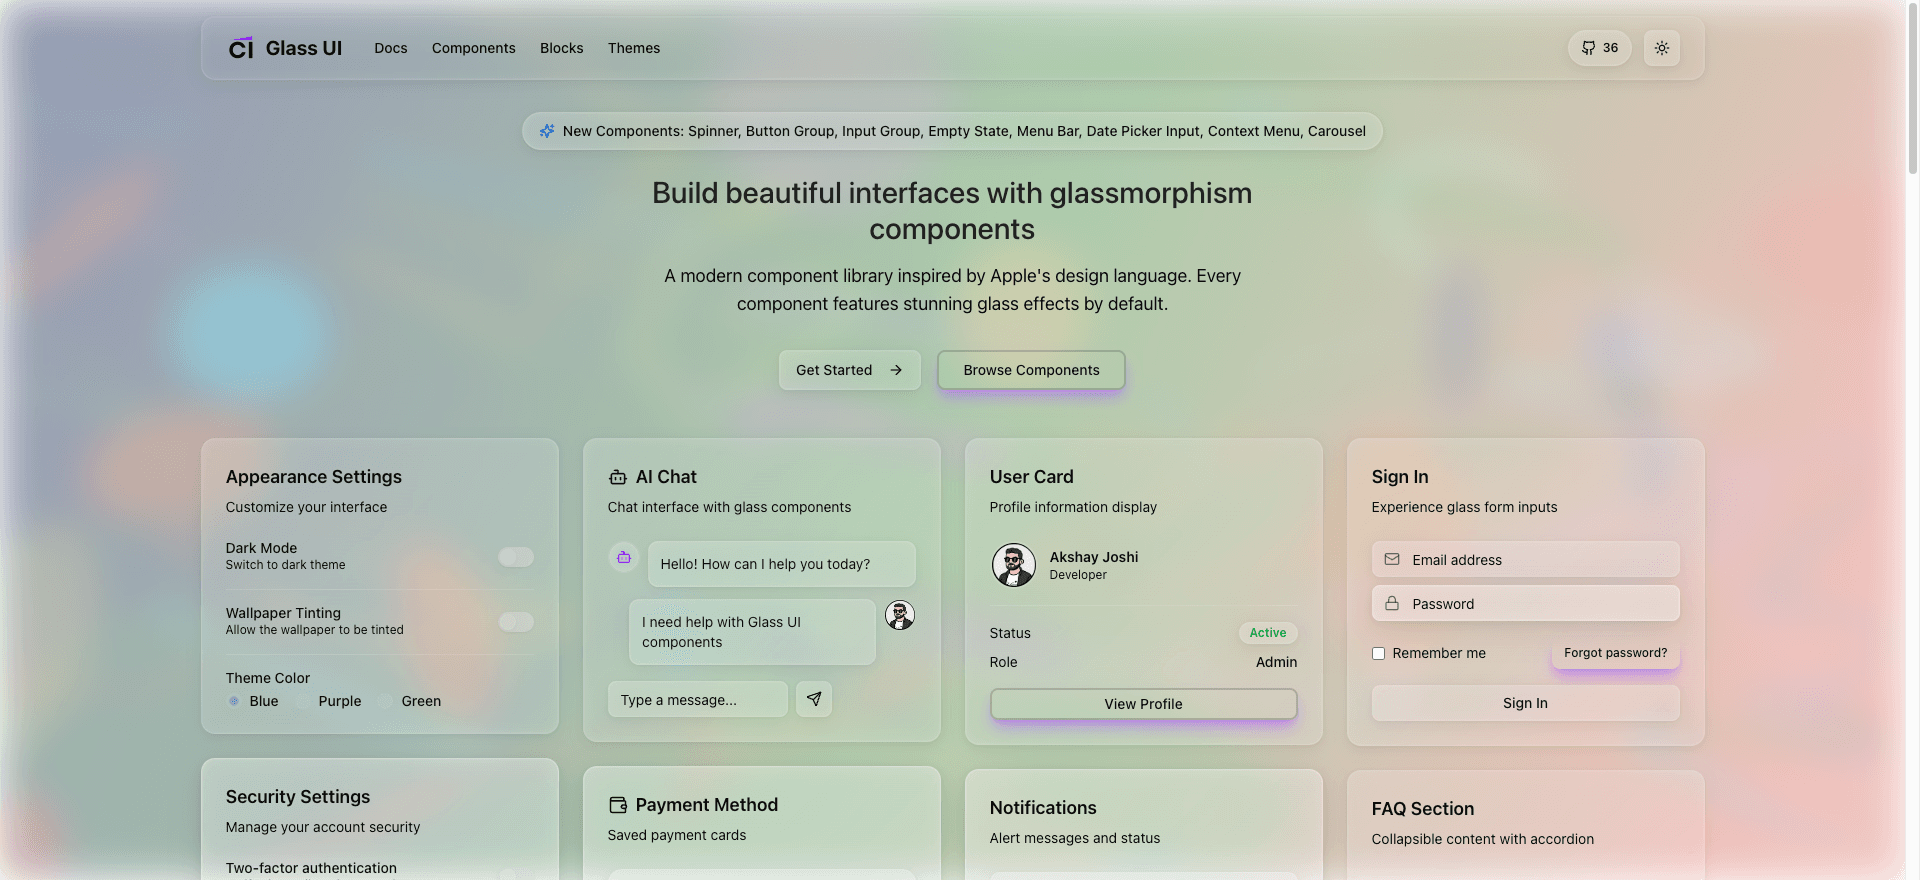Enable the Dark Mode switch
This screenshot has height=880, width=1920.
pyautogui.click(x=516, y=557)
